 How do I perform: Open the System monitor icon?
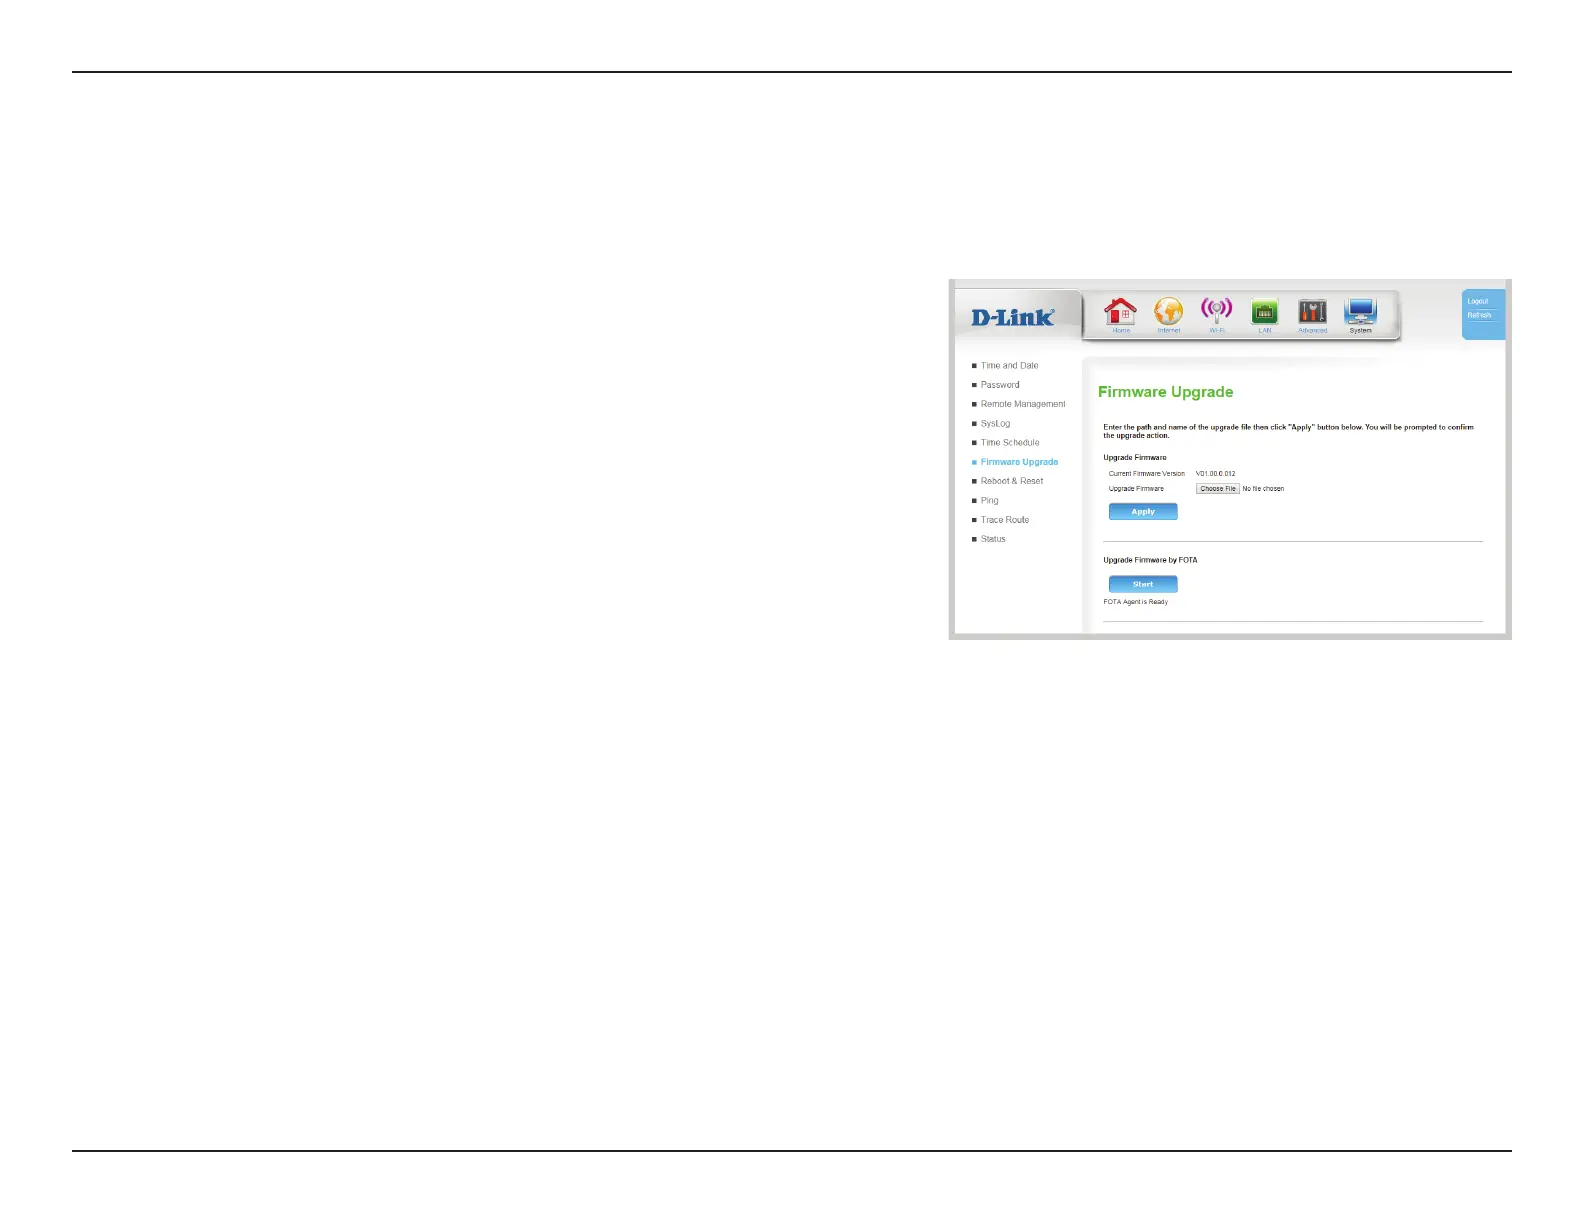(x=1360, y=311)
